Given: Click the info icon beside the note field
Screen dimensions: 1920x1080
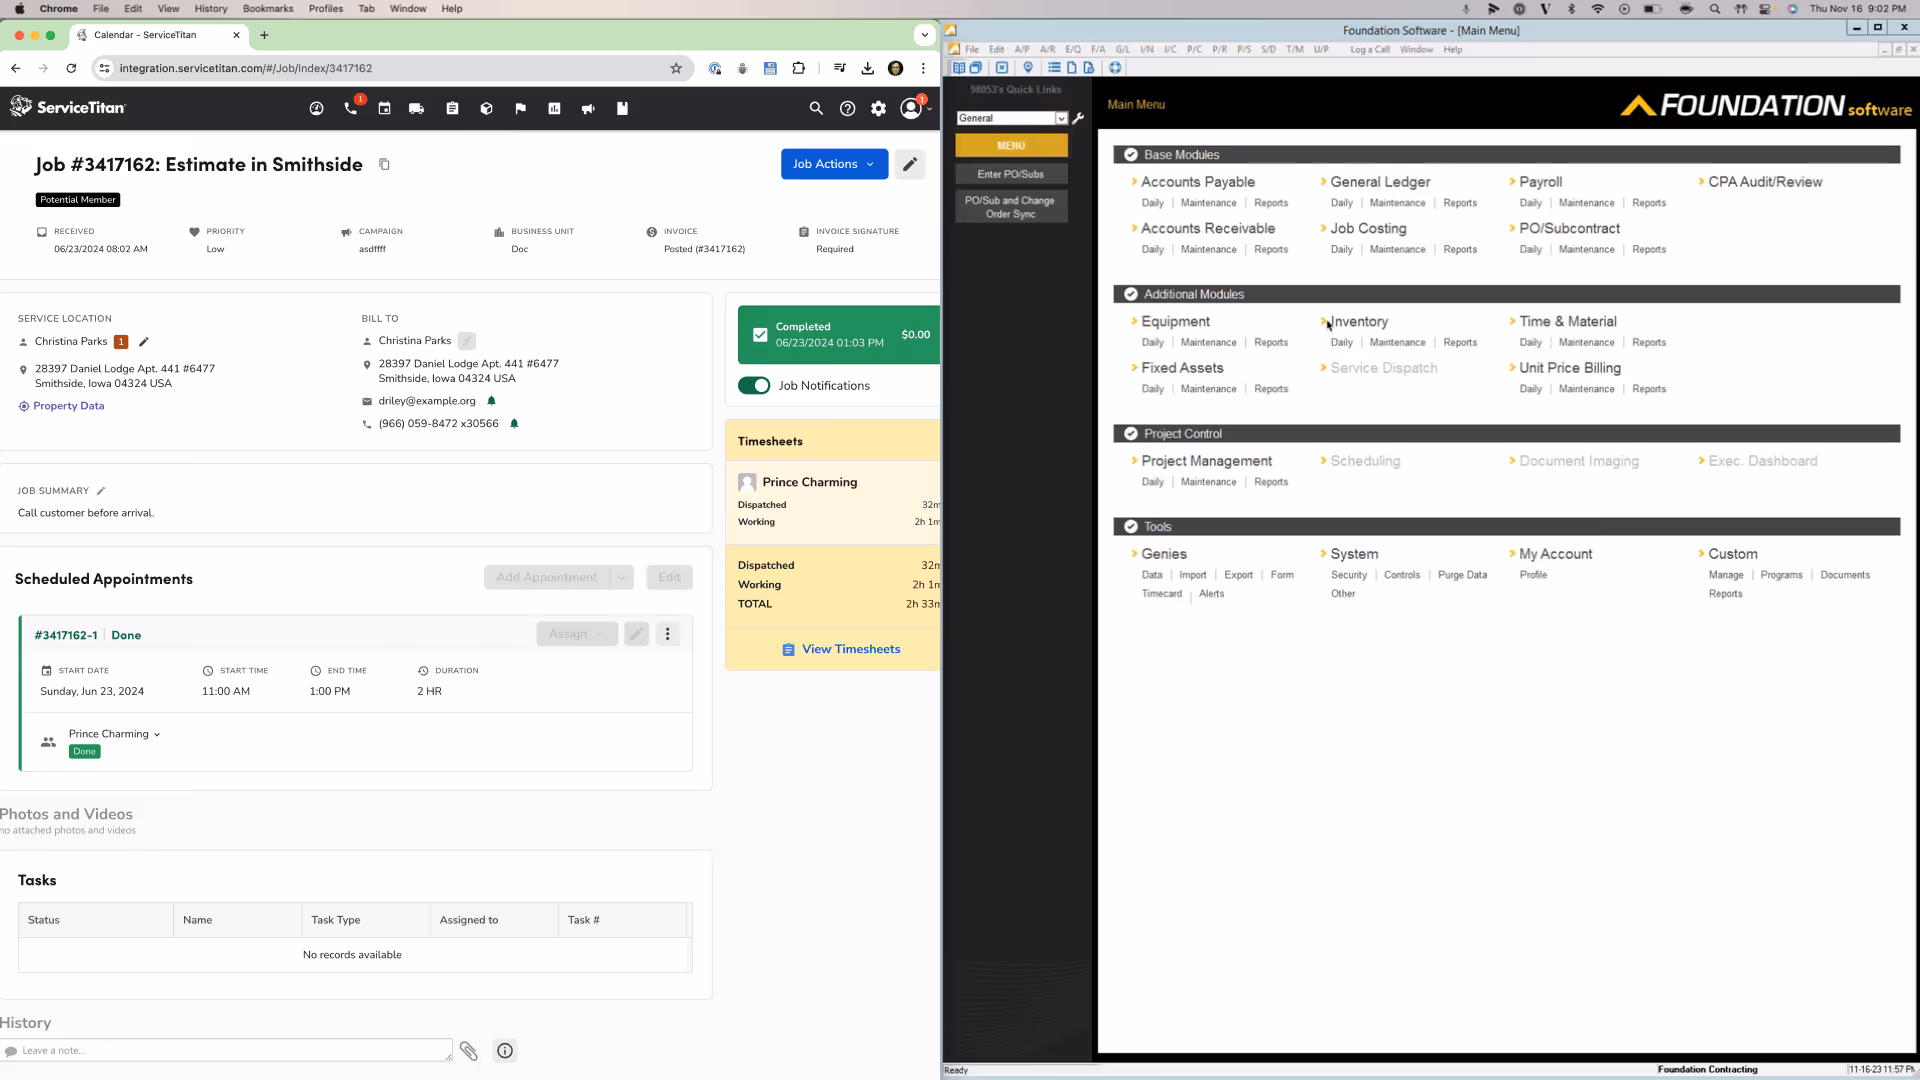Looking at the screenshot, I should 505,1051.
